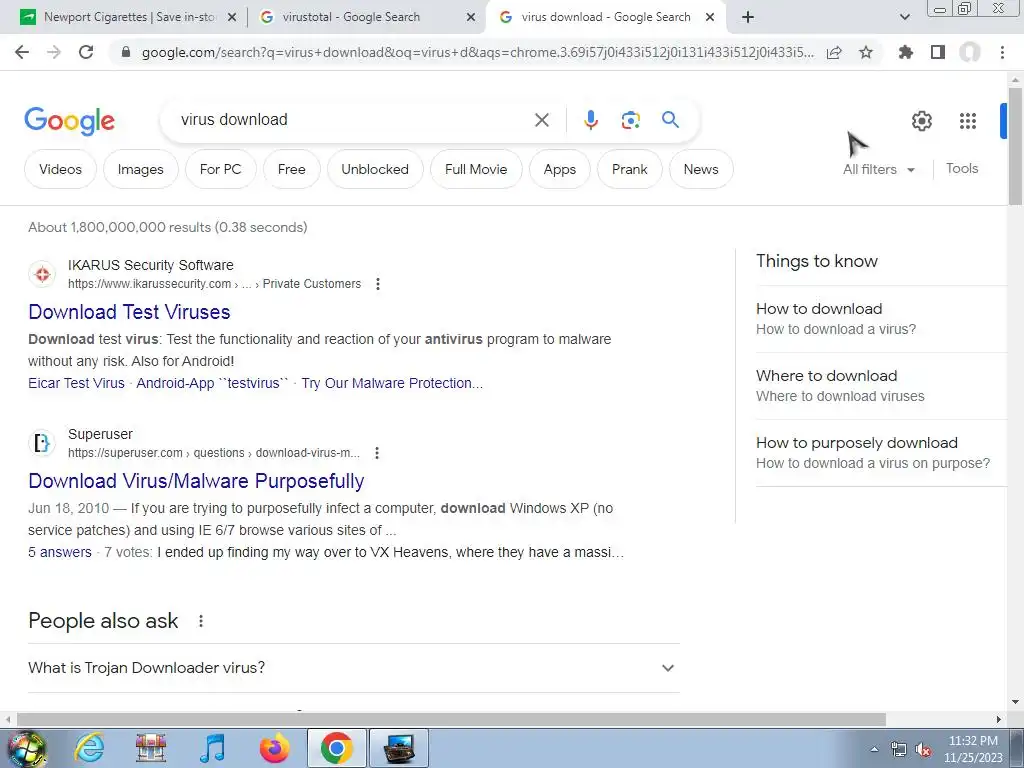Open the Windows Start button

(26, 748)
